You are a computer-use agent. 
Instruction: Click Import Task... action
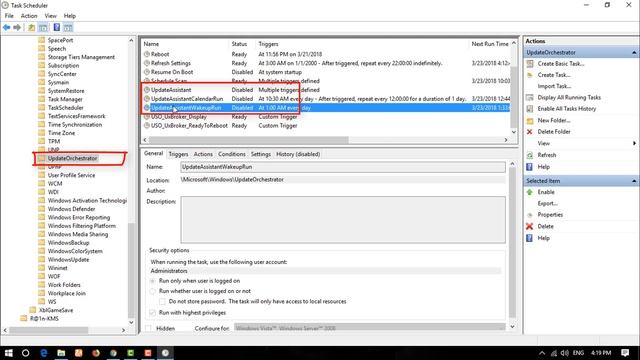click(x=554, y=86)
